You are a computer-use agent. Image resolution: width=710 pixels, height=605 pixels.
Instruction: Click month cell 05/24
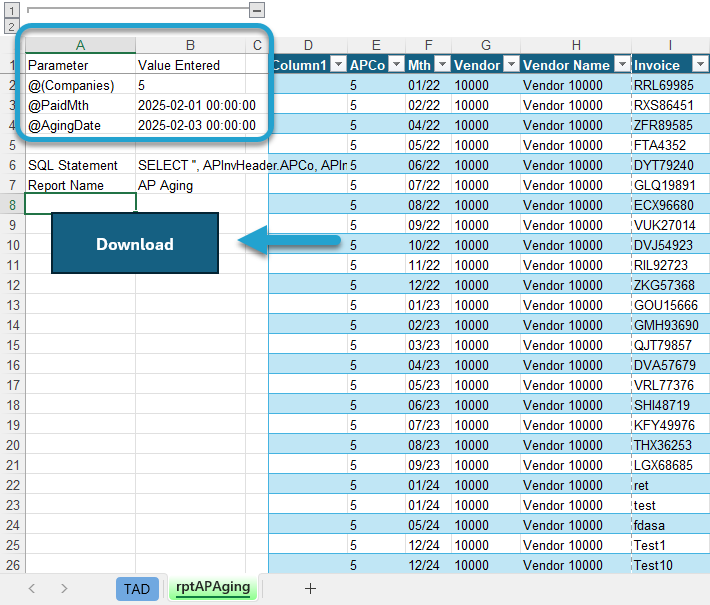point(428,525)
